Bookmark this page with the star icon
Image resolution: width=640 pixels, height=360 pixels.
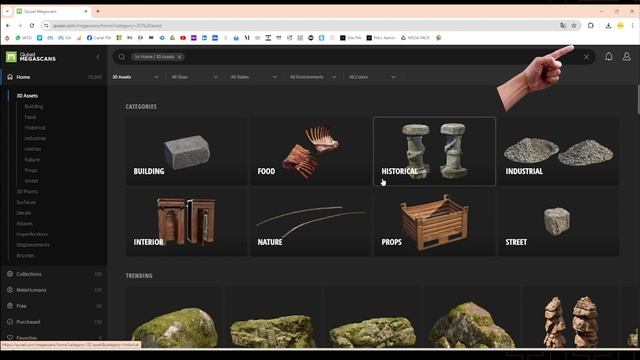(574, 25)
